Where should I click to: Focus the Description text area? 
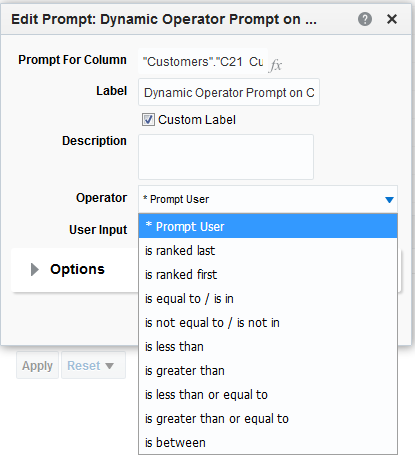pyautogui.click(x=226, y=157)
